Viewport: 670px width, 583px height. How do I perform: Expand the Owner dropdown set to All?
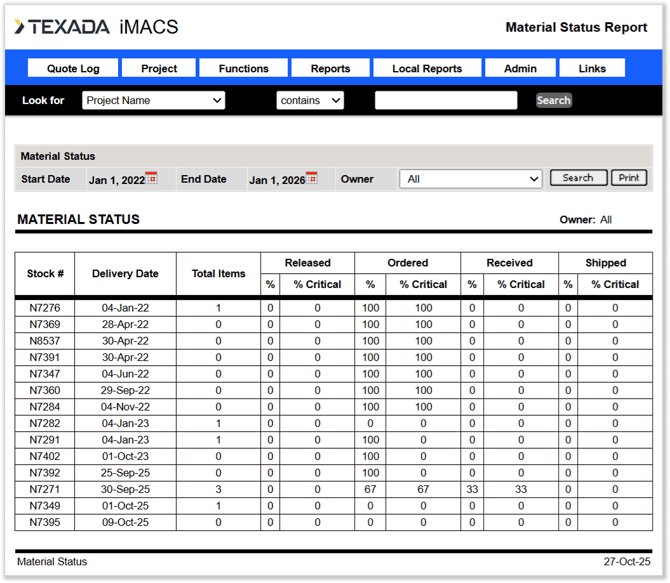[471, 179]
